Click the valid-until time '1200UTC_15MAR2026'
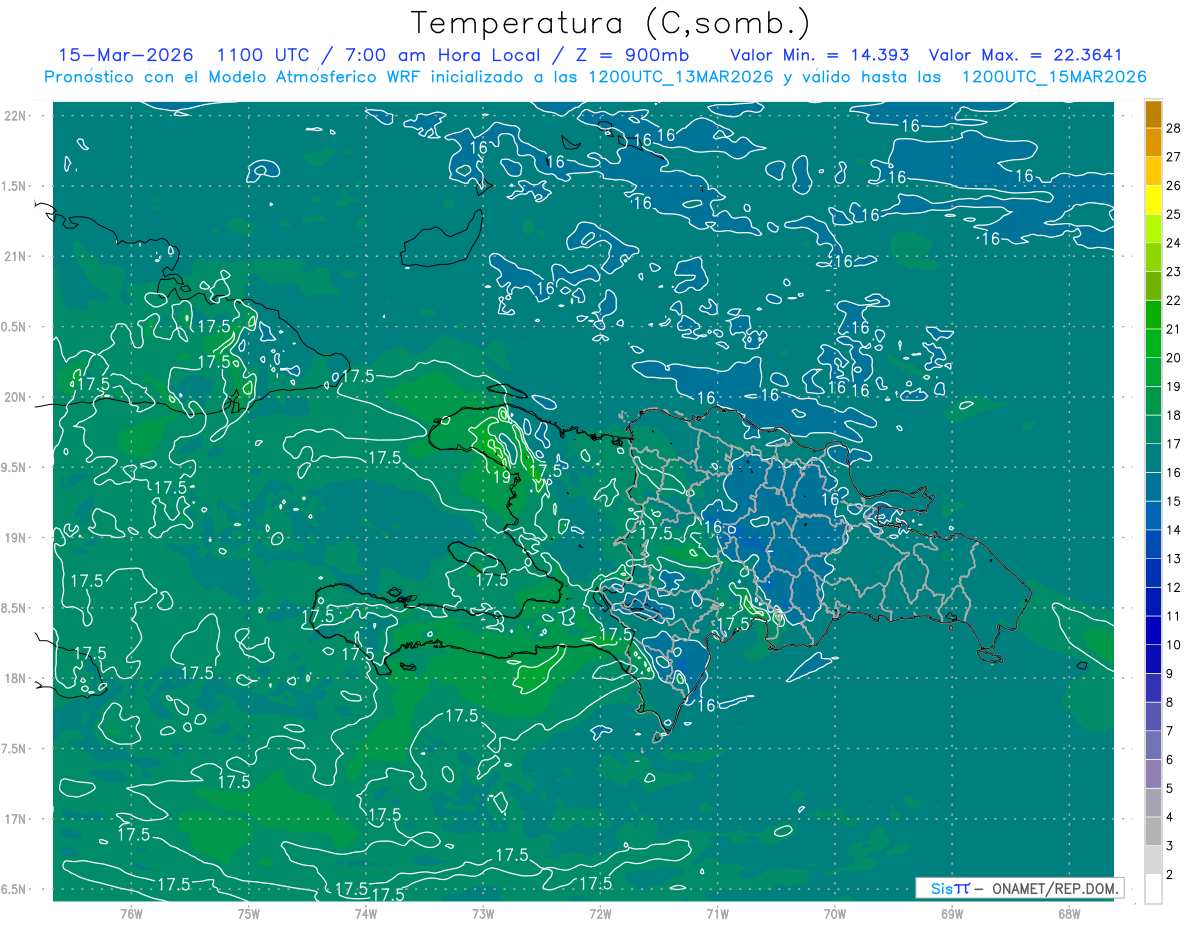Image resolution: width=1200 pixels, height=927 pixels. pyautogui.click(x=1054, y=76)
